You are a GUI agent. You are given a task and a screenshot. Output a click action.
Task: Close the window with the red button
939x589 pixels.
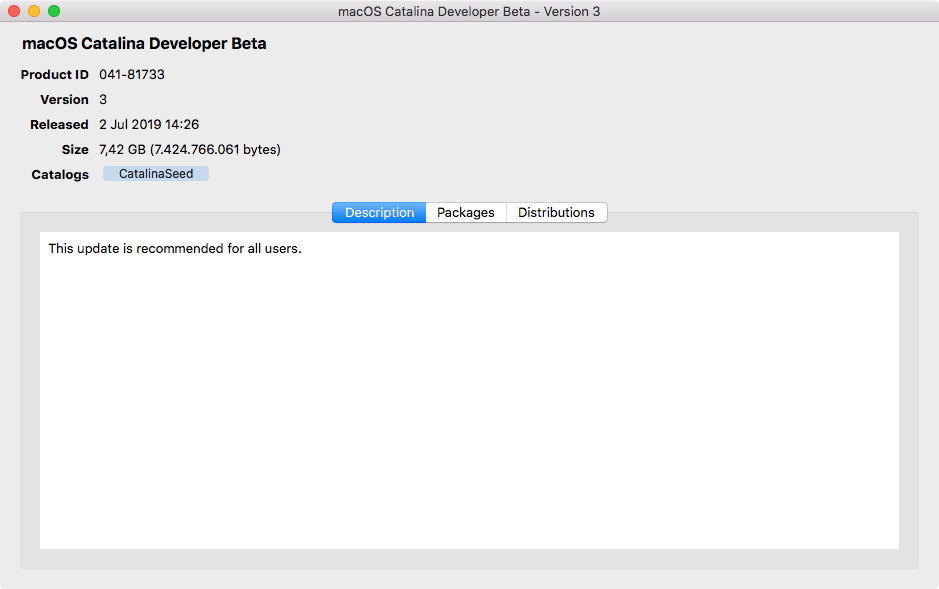(x=14, y=11)
